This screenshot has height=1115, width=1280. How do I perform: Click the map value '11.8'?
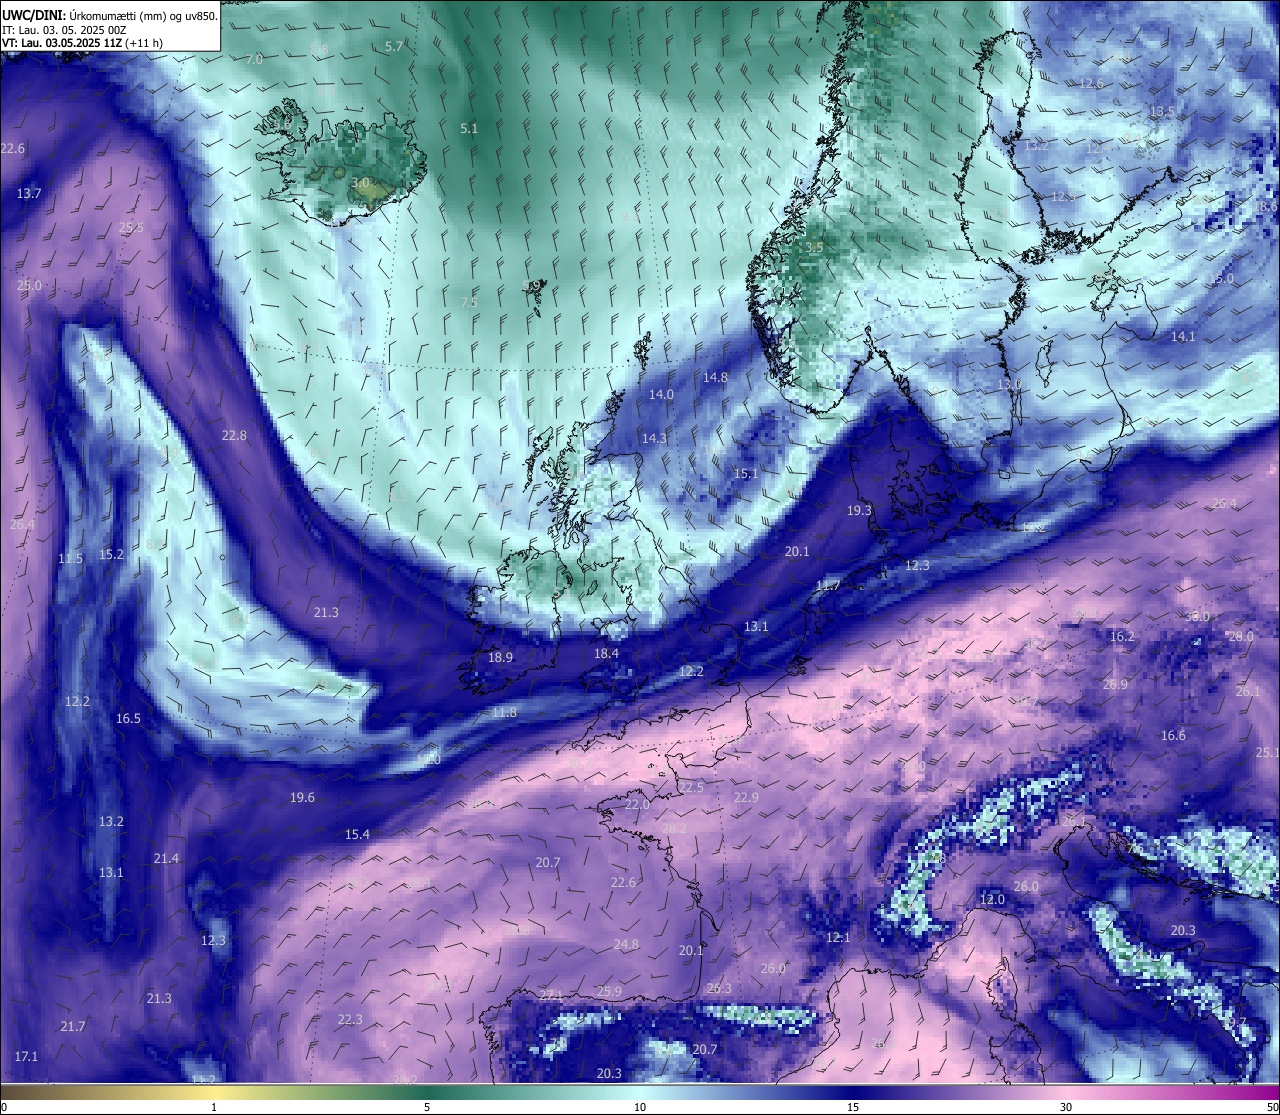tap(504, 713)
